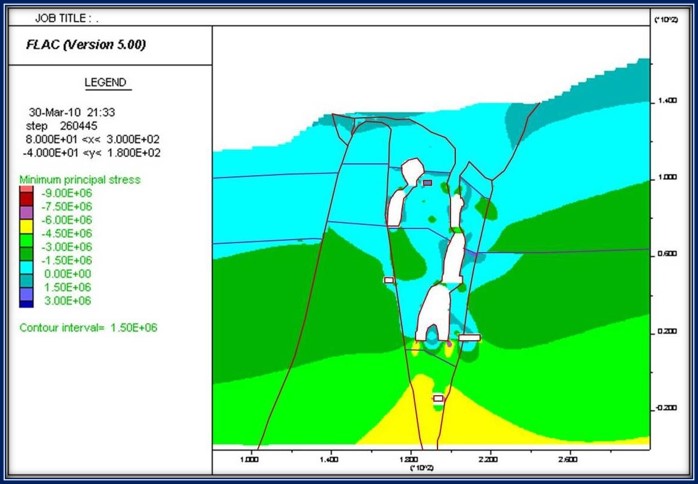Click the small pink rectangle marker near model top
698x484 pixels.
(427, 183)
